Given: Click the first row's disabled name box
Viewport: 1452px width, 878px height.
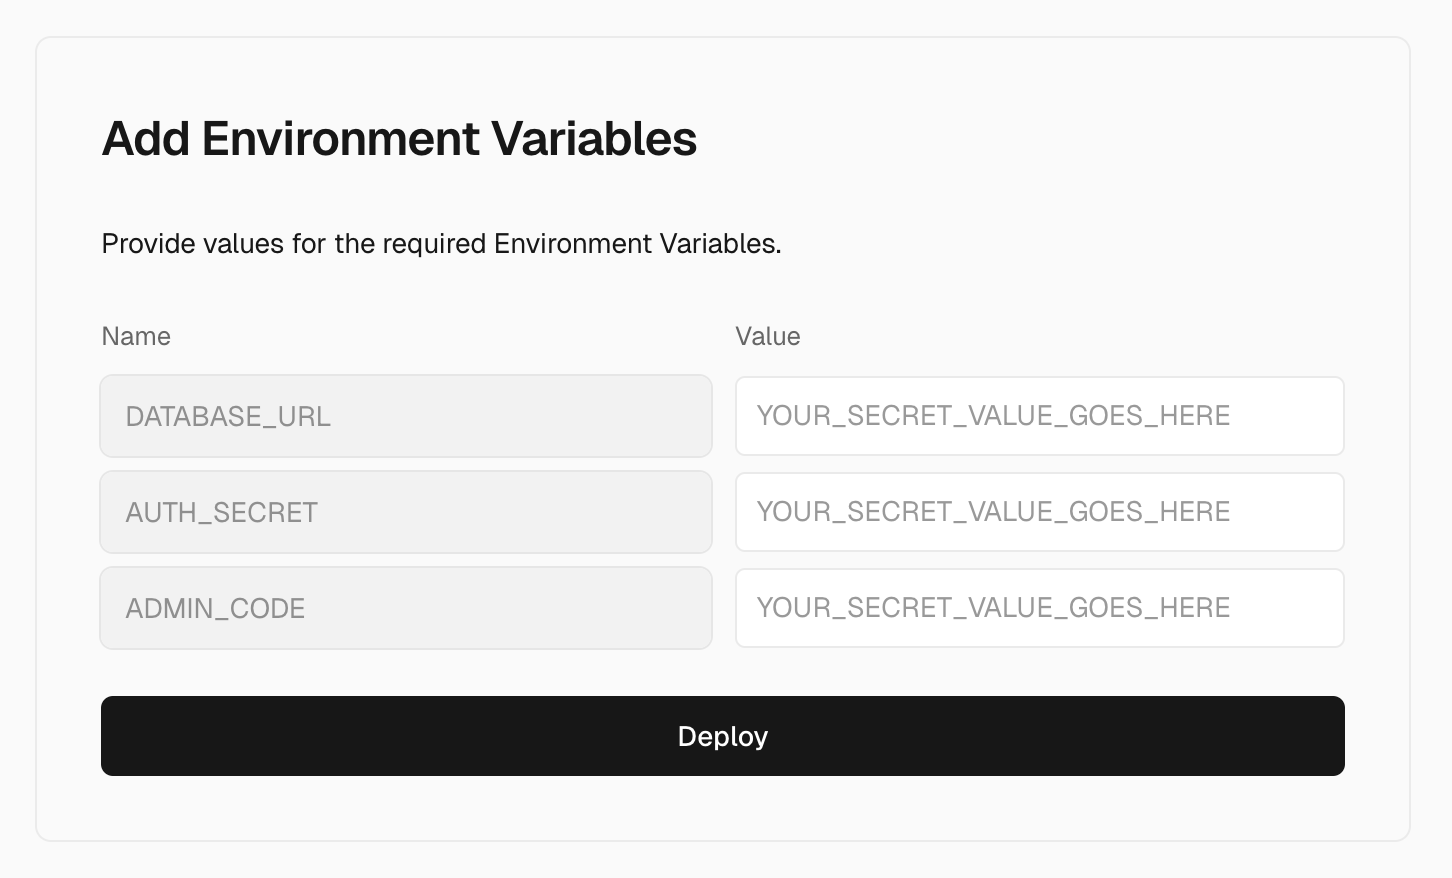Looking at the screenshot, I should [405, 416].
